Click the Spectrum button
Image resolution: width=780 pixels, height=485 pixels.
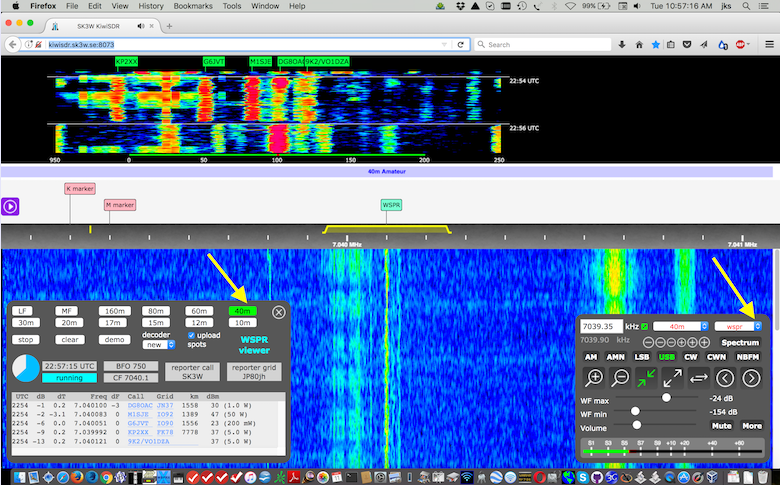pos(739,341)
